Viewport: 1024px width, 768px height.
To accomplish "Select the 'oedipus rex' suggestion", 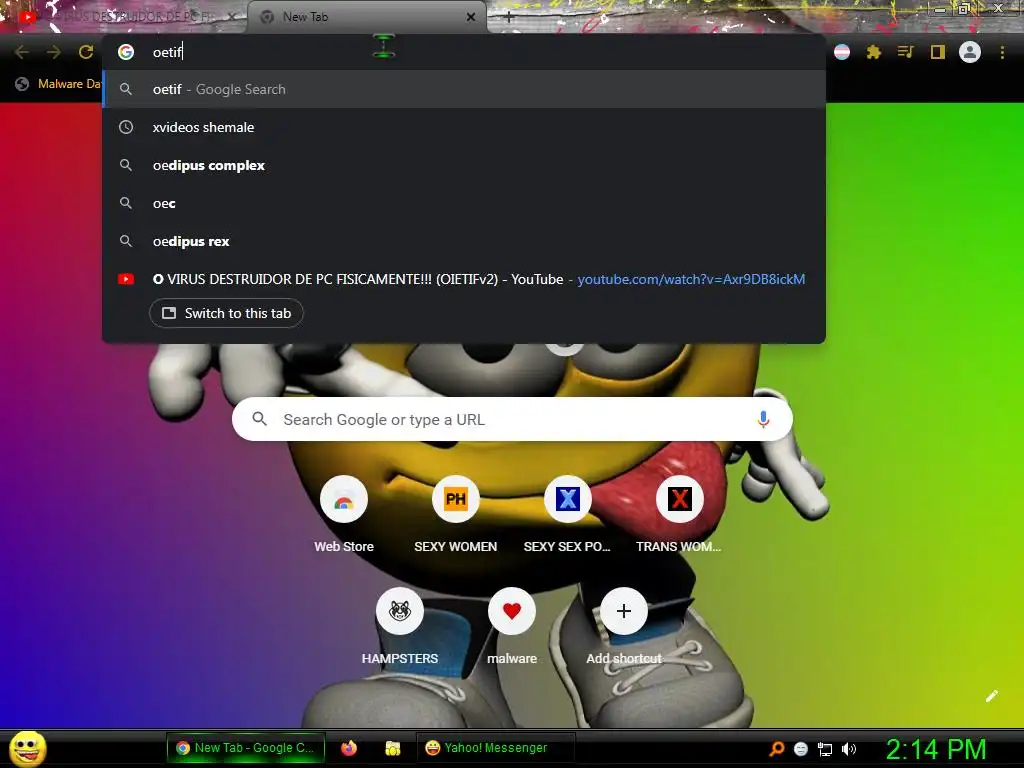I will pyautogui.click(x=464, y=241).
